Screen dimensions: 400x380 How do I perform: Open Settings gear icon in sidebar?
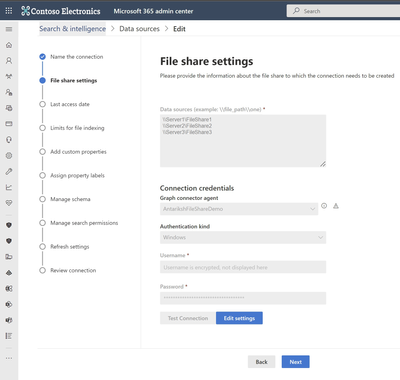9,156
